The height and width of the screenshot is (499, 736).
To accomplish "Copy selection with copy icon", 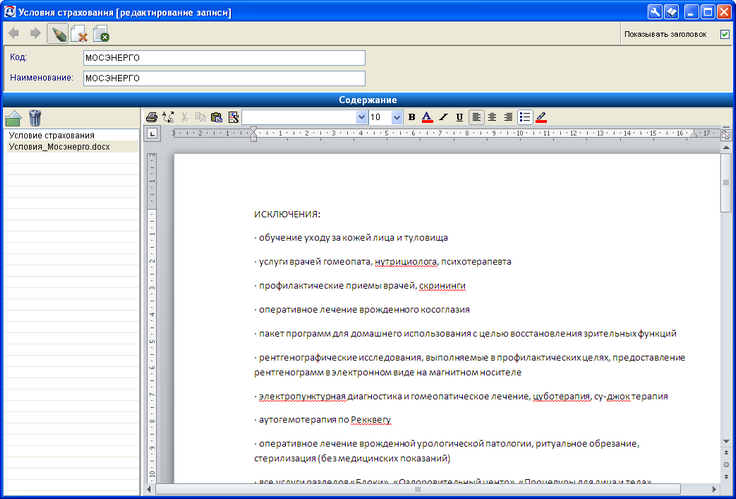I will tap(200, 117).
